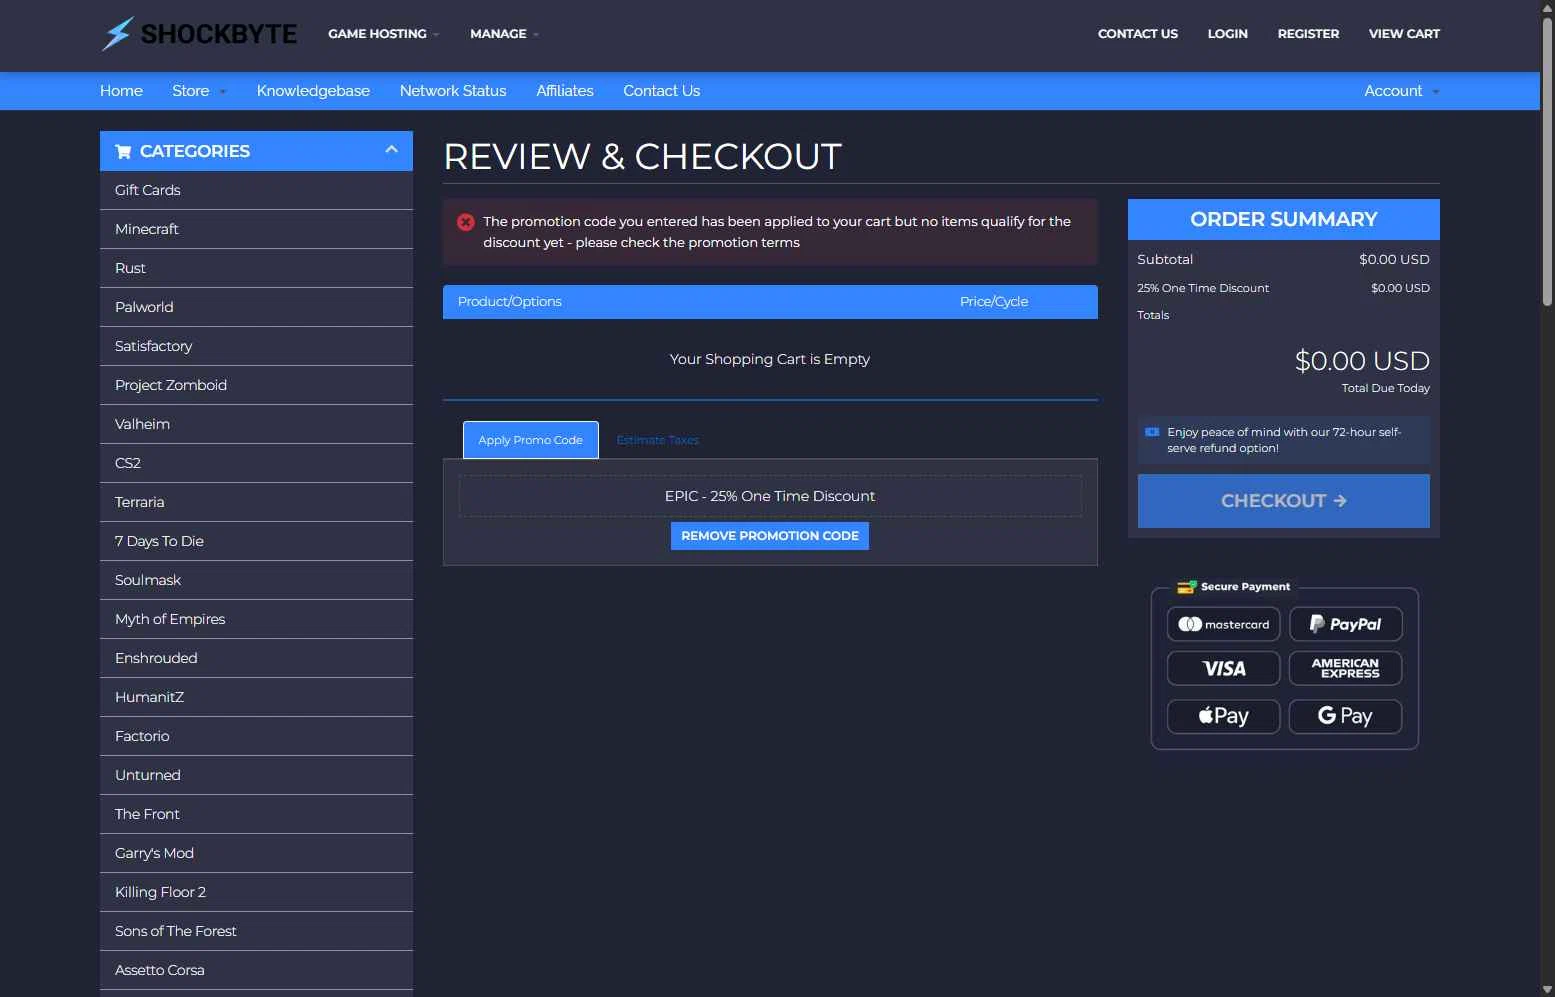Click the cart icon beside Categories
The width and height of the screenshot is (1555, 997).
123,152
